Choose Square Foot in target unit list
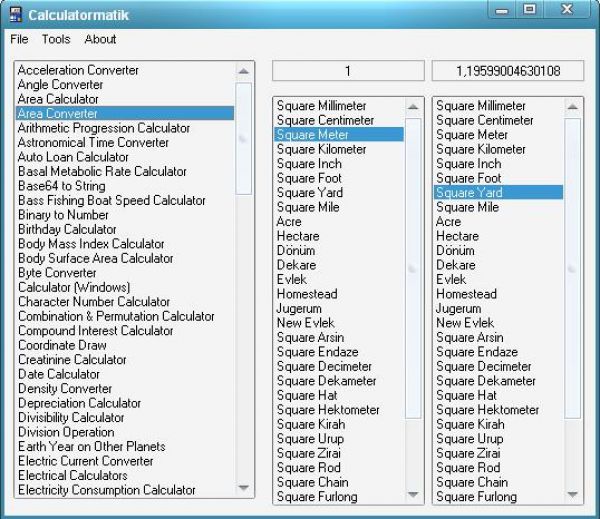Screen dimensions: 600x519 pos(499,178)
